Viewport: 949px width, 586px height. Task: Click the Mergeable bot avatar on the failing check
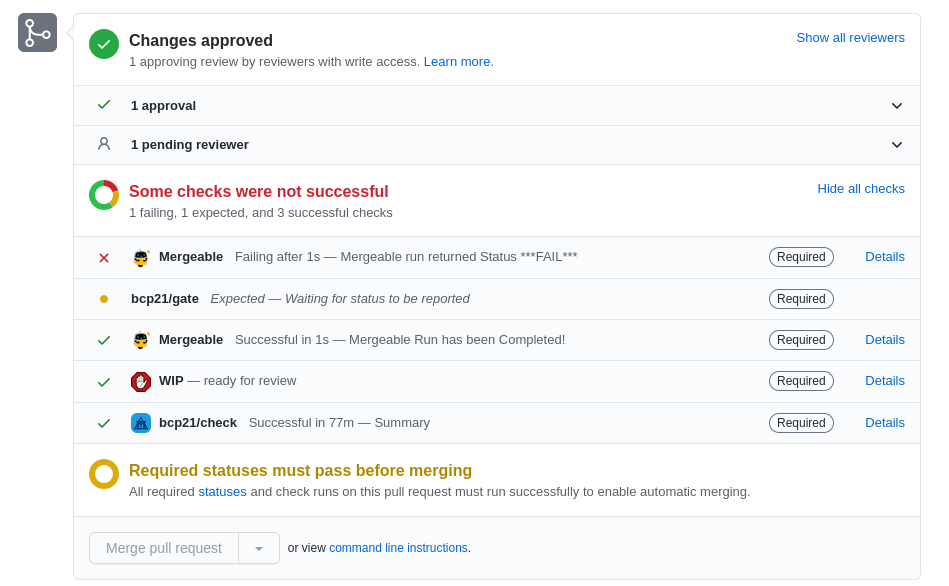coord(139,257)
